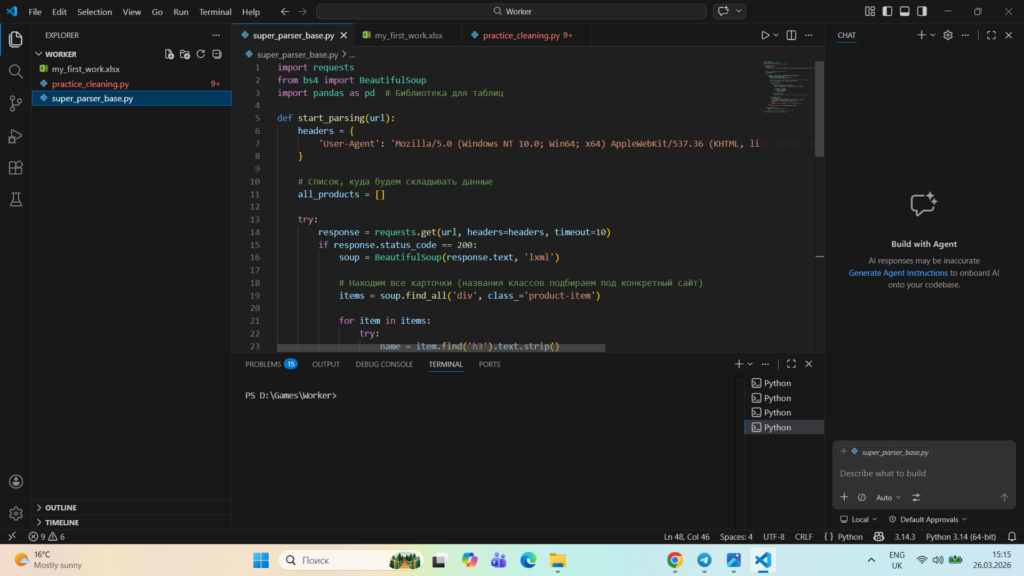Create a new file in WORKER folder
1024x576 pixels.
click(x=169, y=54)
